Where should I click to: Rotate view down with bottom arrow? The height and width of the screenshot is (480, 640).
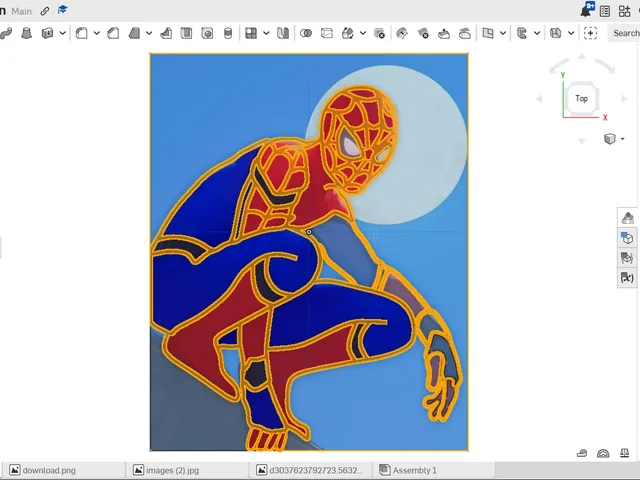click(x=582, y=141)
